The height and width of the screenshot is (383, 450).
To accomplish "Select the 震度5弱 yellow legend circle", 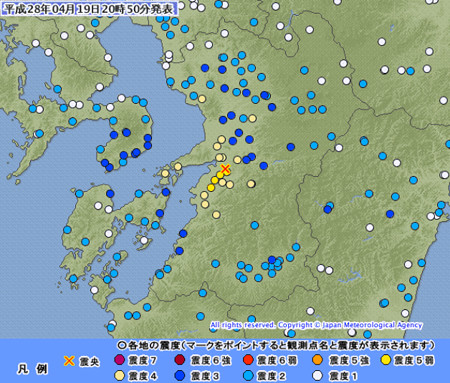I will click(x=386, y=360).
